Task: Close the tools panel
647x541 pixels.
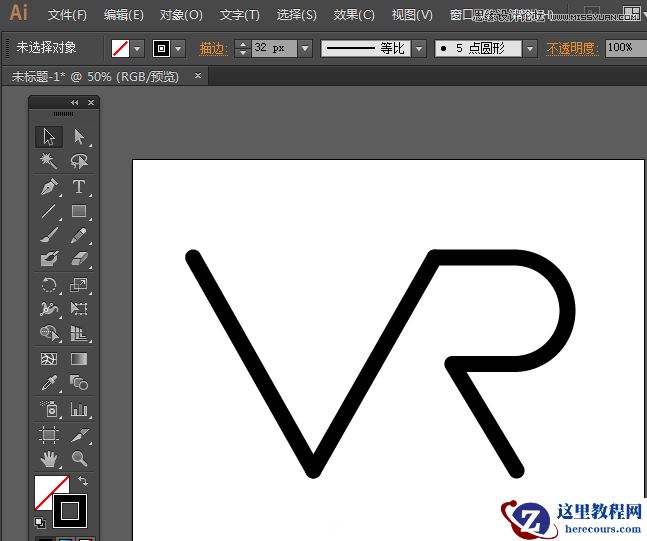Action: [91, 103]
